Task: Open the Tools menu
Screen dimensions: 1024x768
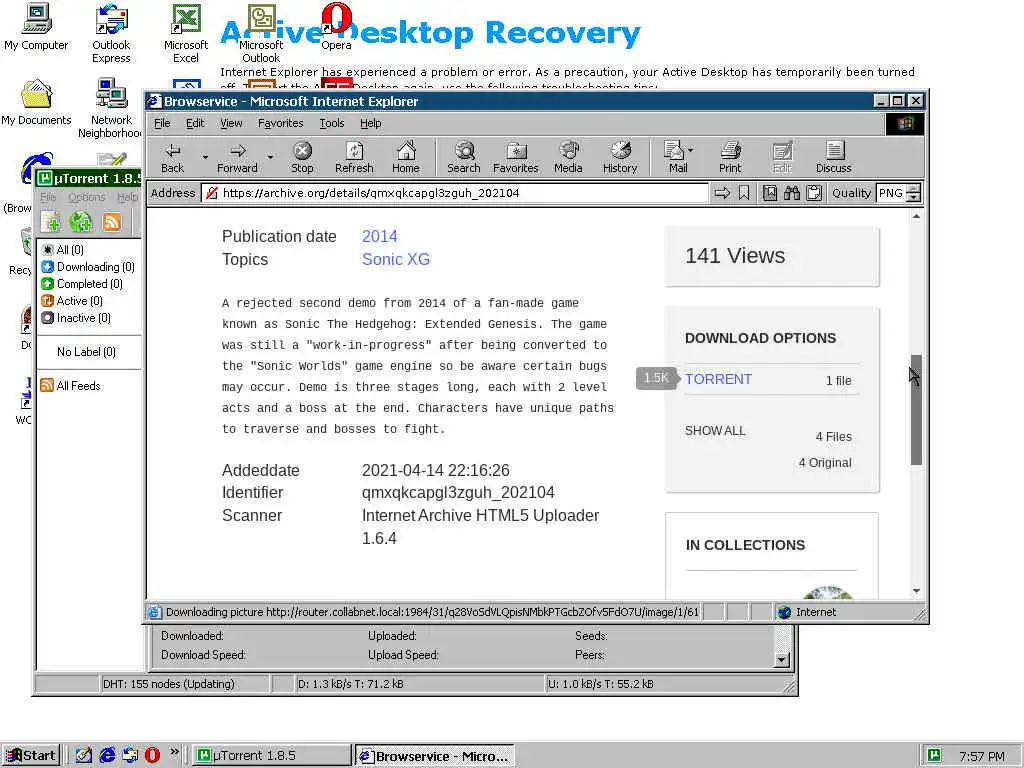Action: pos(331,123)
